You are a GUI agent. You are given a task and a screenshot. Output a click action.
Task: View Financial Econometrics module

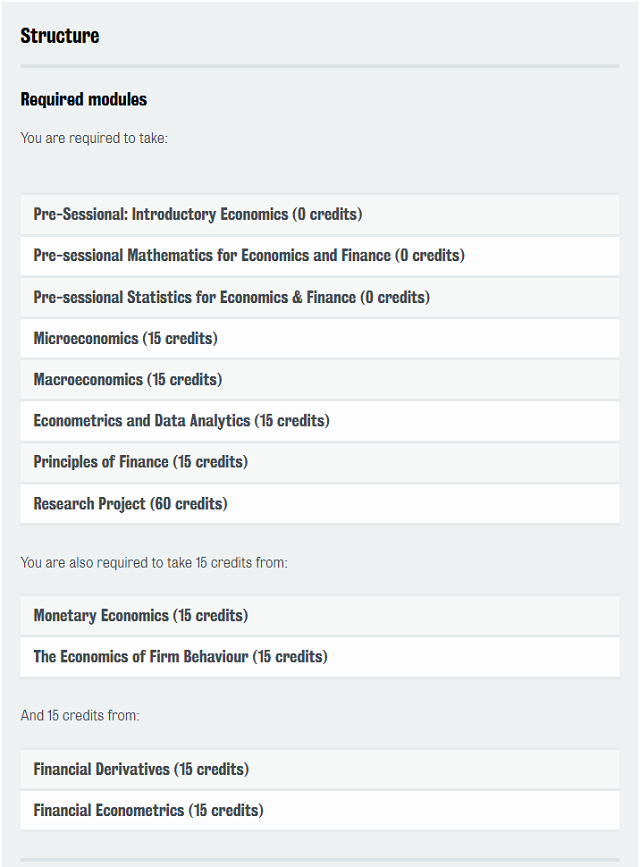click(320, 811)
